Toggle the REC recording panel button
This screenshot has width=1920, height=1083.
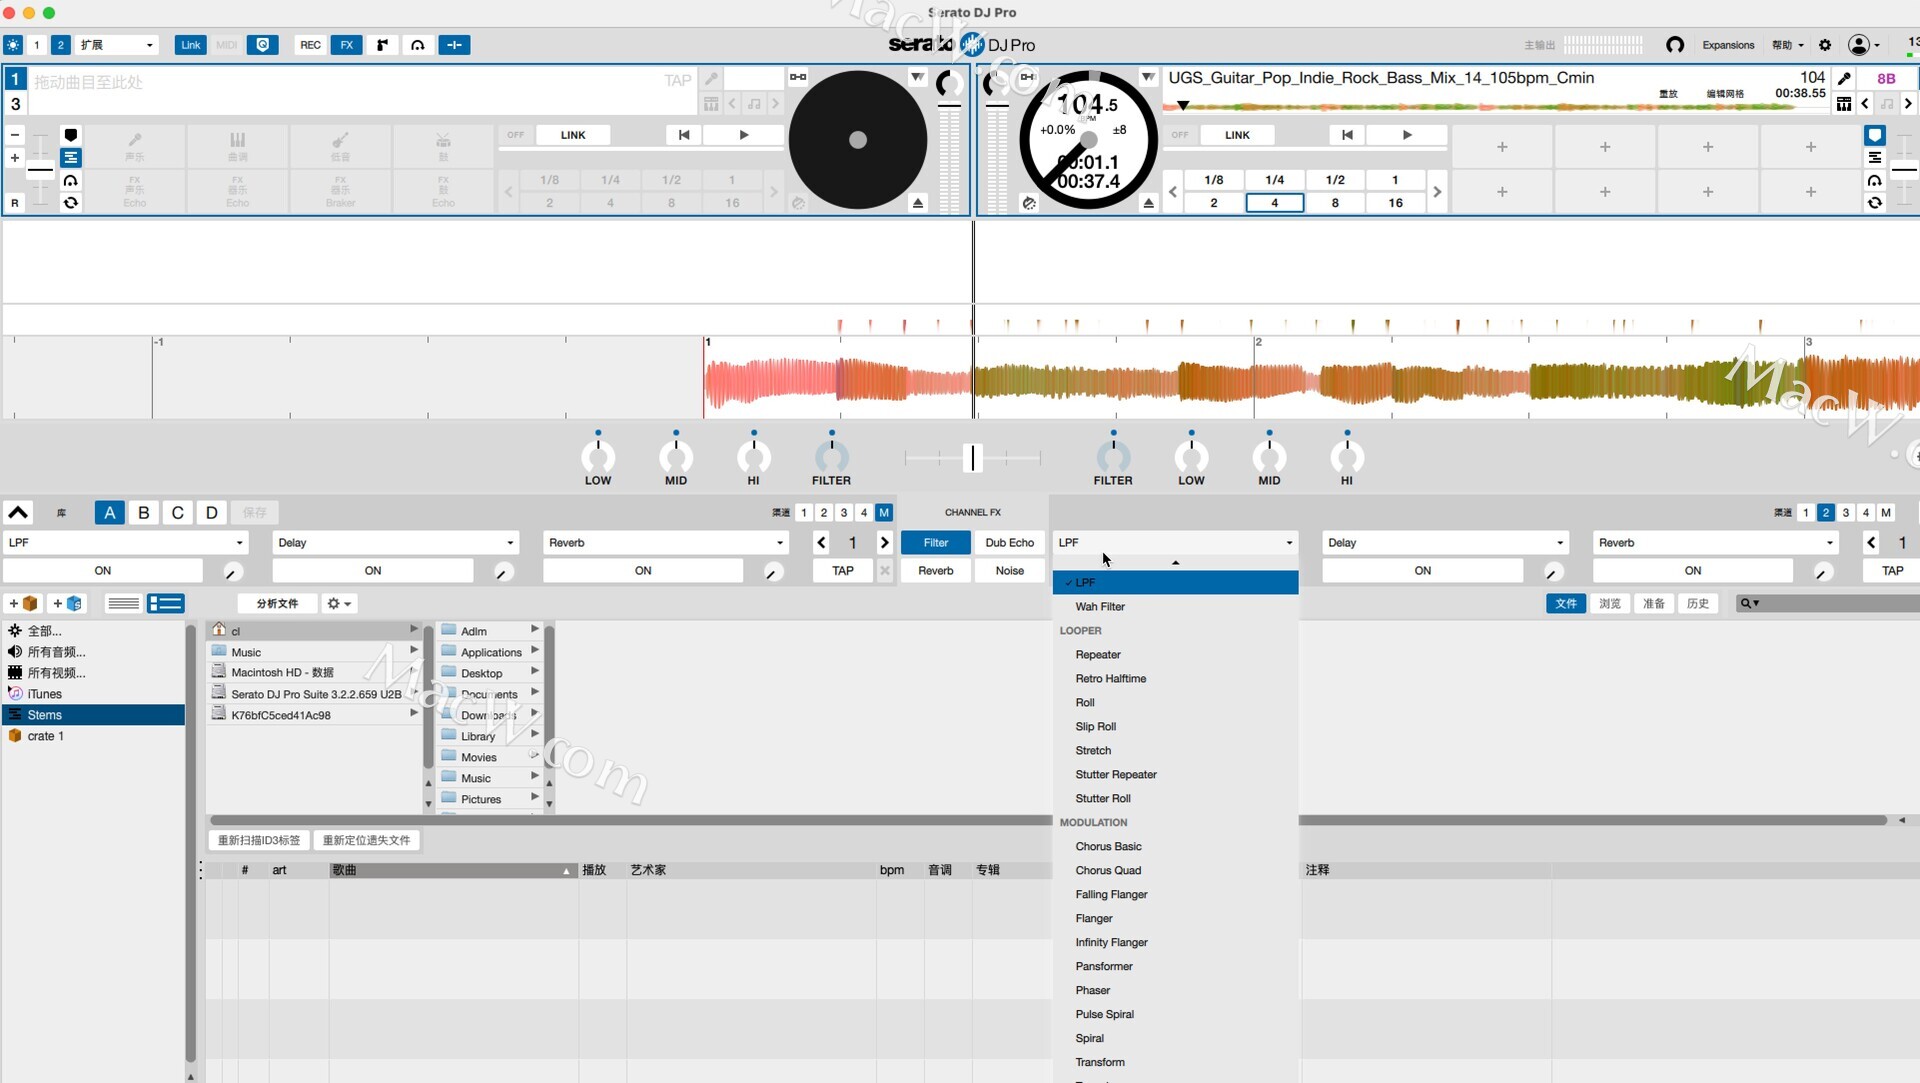310,45
